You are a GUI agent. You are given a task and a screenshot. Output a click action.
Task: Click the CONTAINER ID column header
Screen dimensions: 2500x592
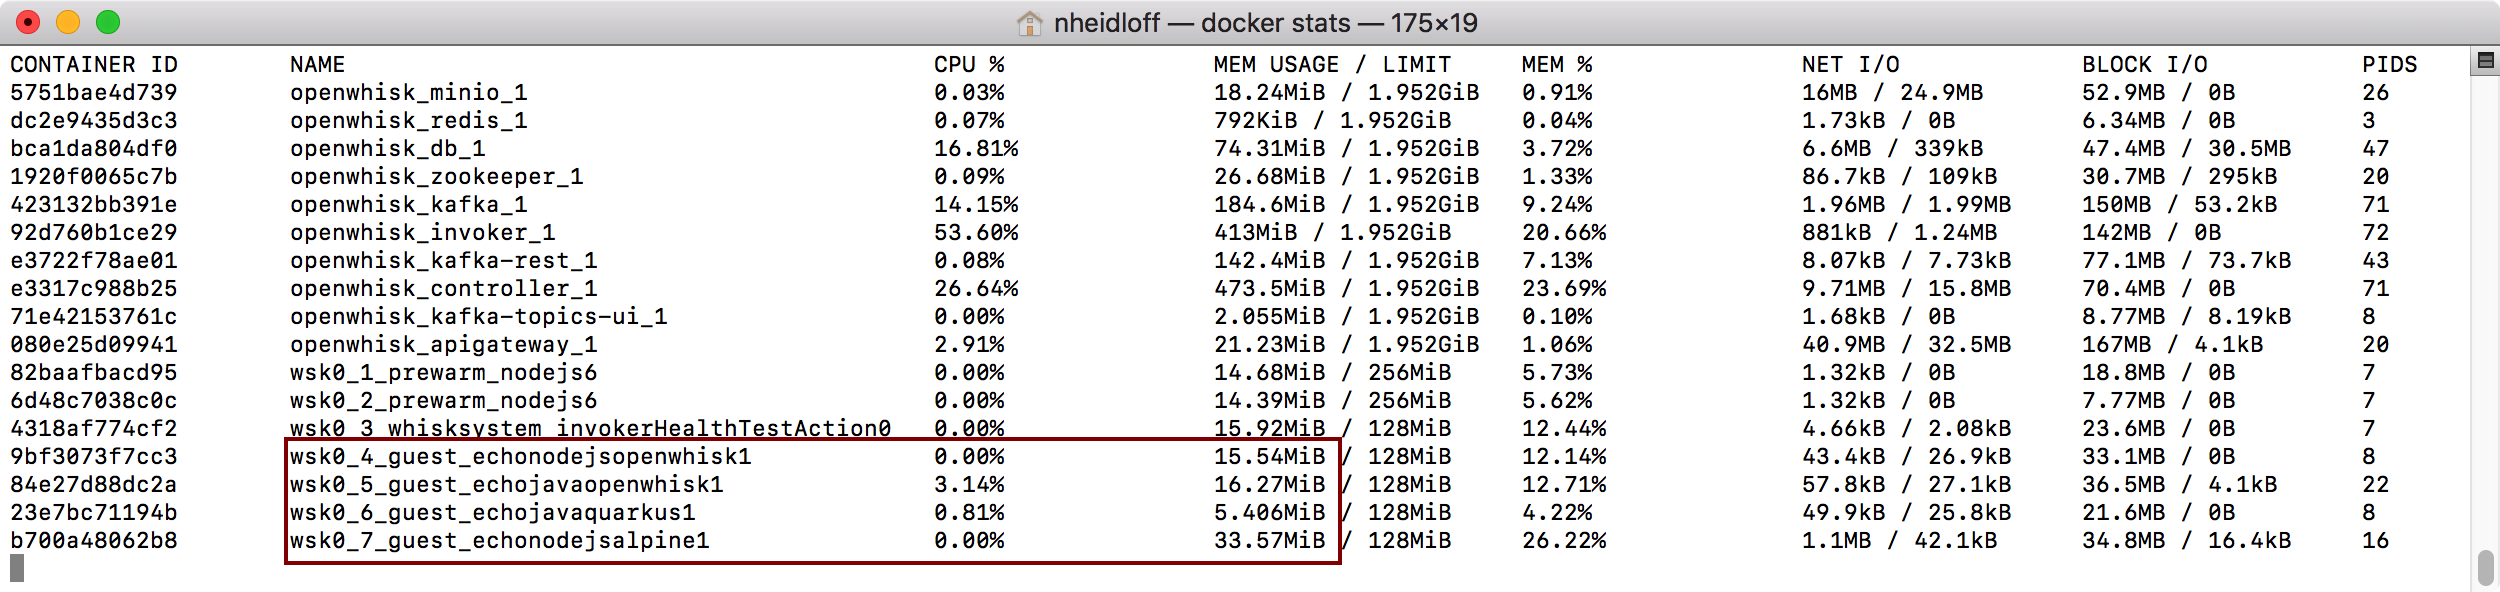click(94, 65)
